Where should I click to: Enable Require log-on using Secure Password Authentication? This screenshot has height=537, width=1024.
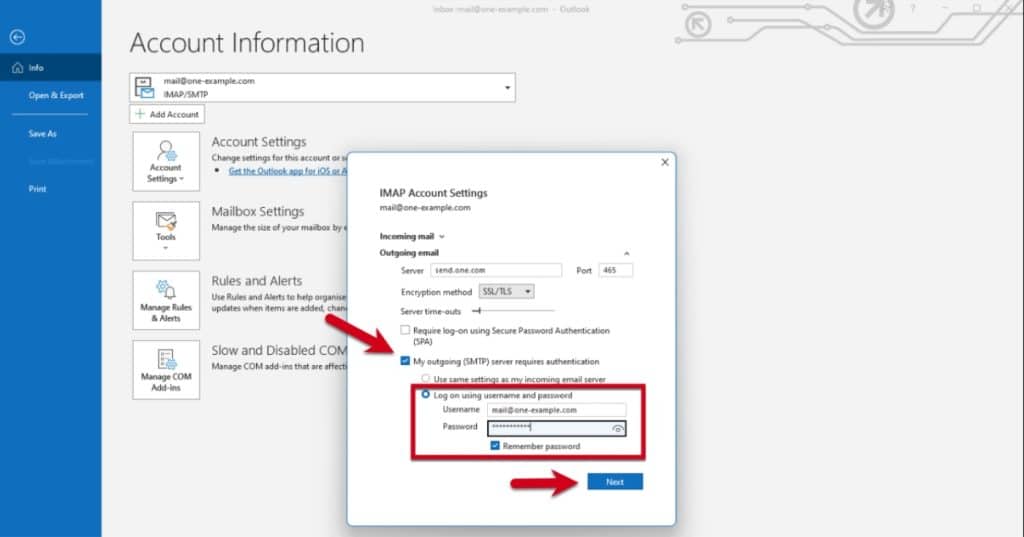pyautogui.click(x=406, y=331)
